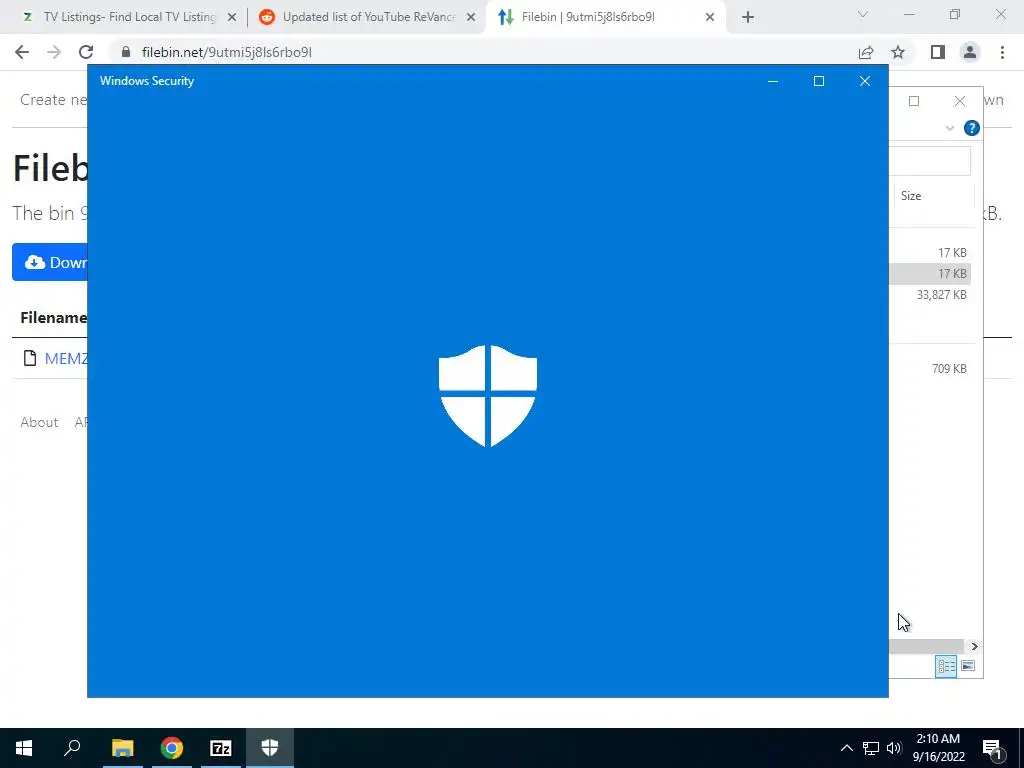This screenshot has height=768, width=1024.
Task: Open taskbar search magnifier
Action: coord(72,748)
